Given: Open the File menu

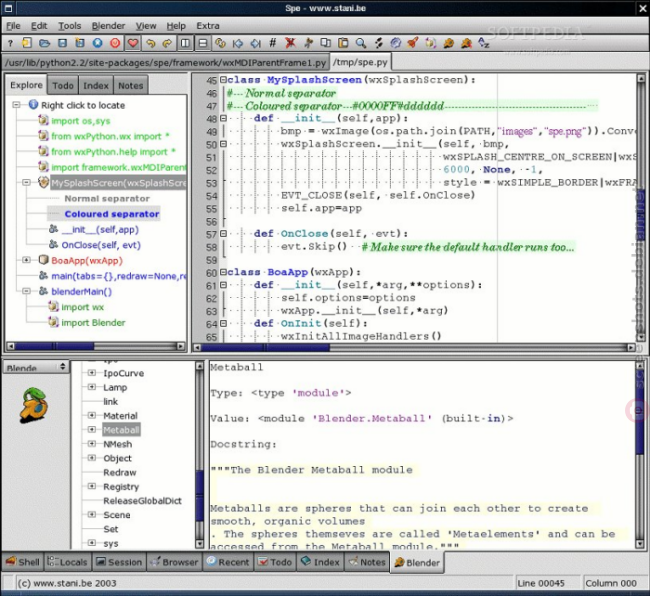Looking at the screenshot, I should pyautogui.click(x=13, y=26).
